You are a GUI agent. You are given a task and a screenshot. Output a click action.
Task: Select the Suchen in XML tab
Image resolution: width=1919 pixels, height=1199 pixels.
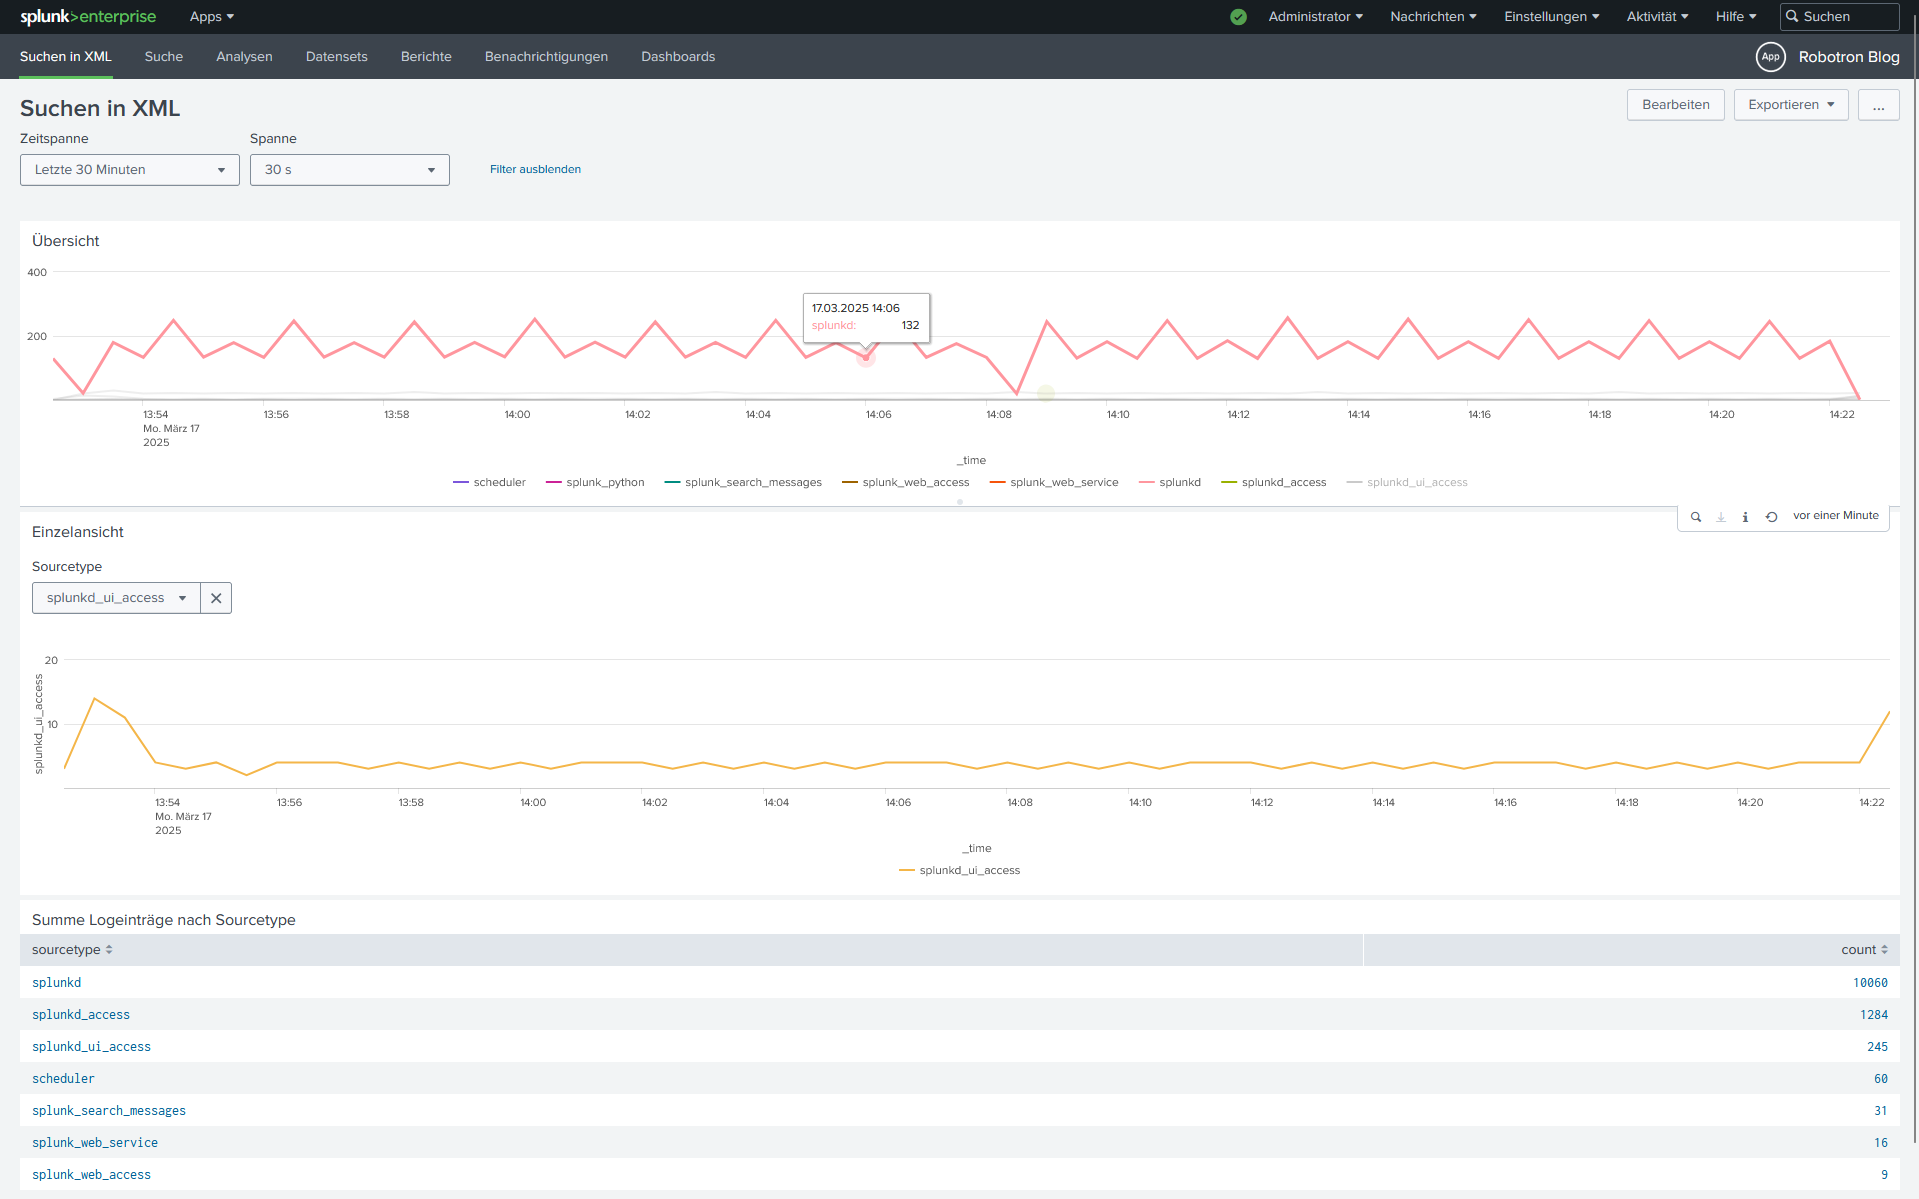(x=66, y=57)
